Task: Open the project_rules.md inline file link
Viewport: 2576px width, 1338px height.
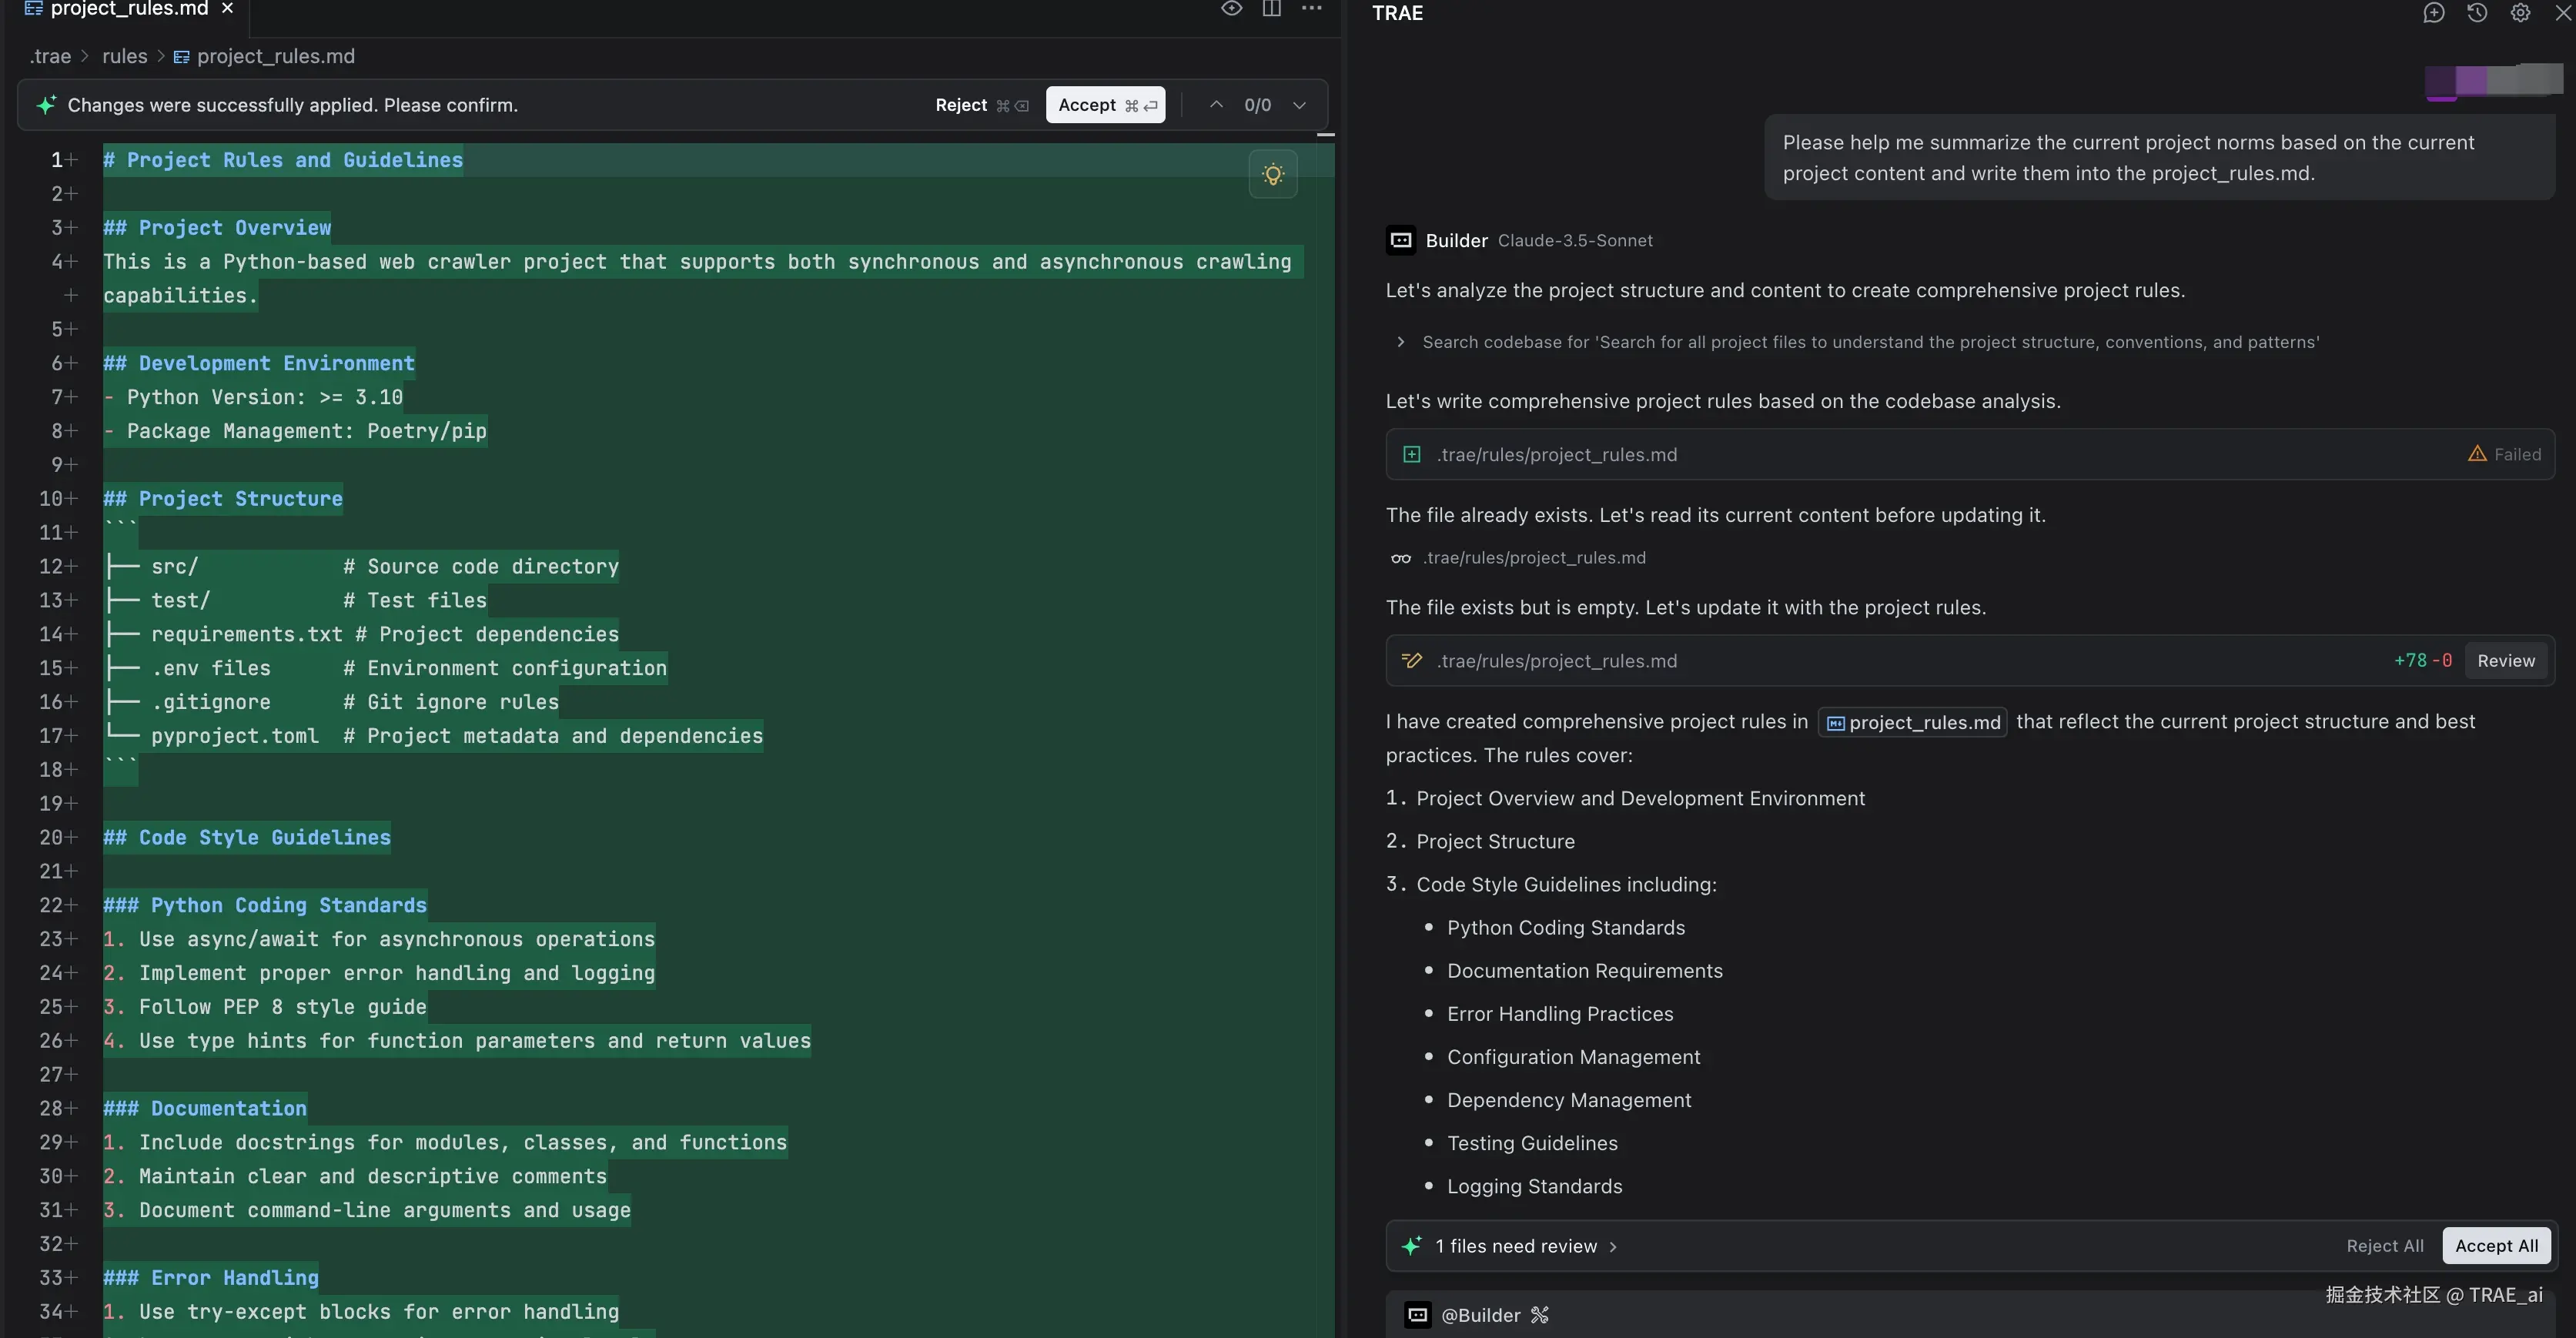Action: click(1912, 723)
